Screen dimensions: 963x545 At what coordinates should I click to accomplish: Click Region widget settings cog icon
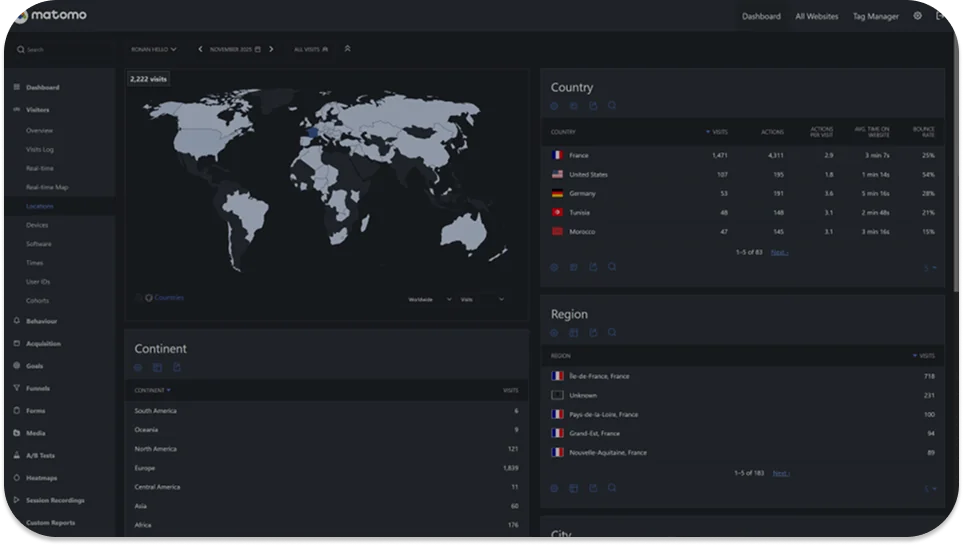[x=555, y=332]
